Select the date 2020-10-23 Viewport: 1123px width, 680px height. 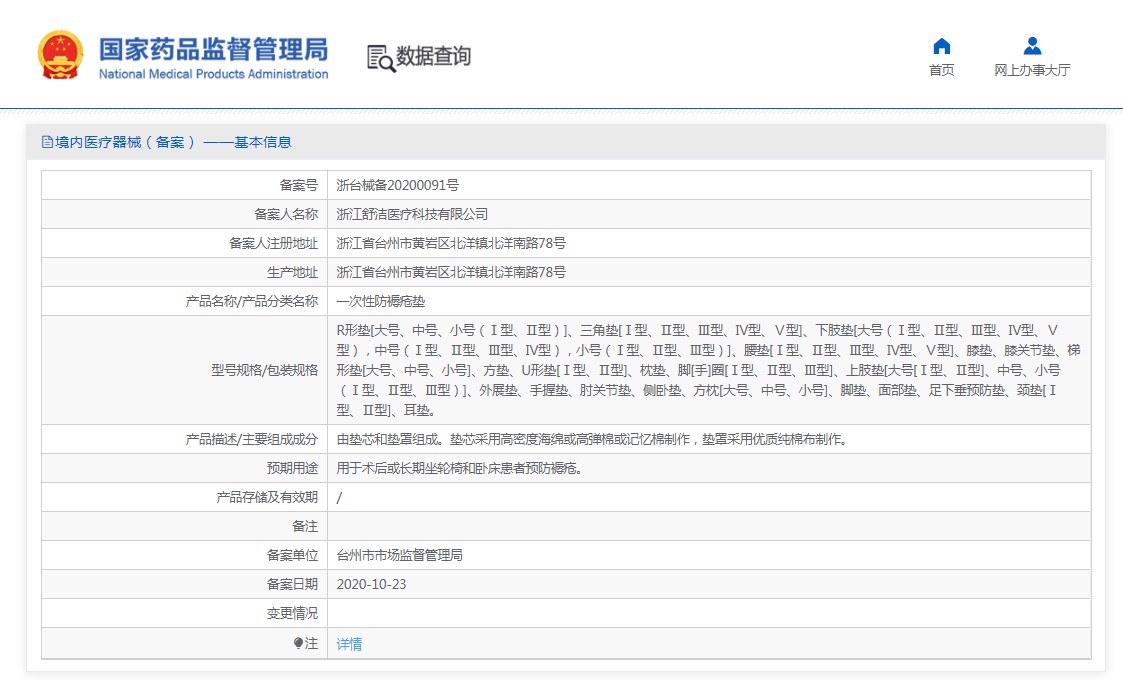click(371, 585)
